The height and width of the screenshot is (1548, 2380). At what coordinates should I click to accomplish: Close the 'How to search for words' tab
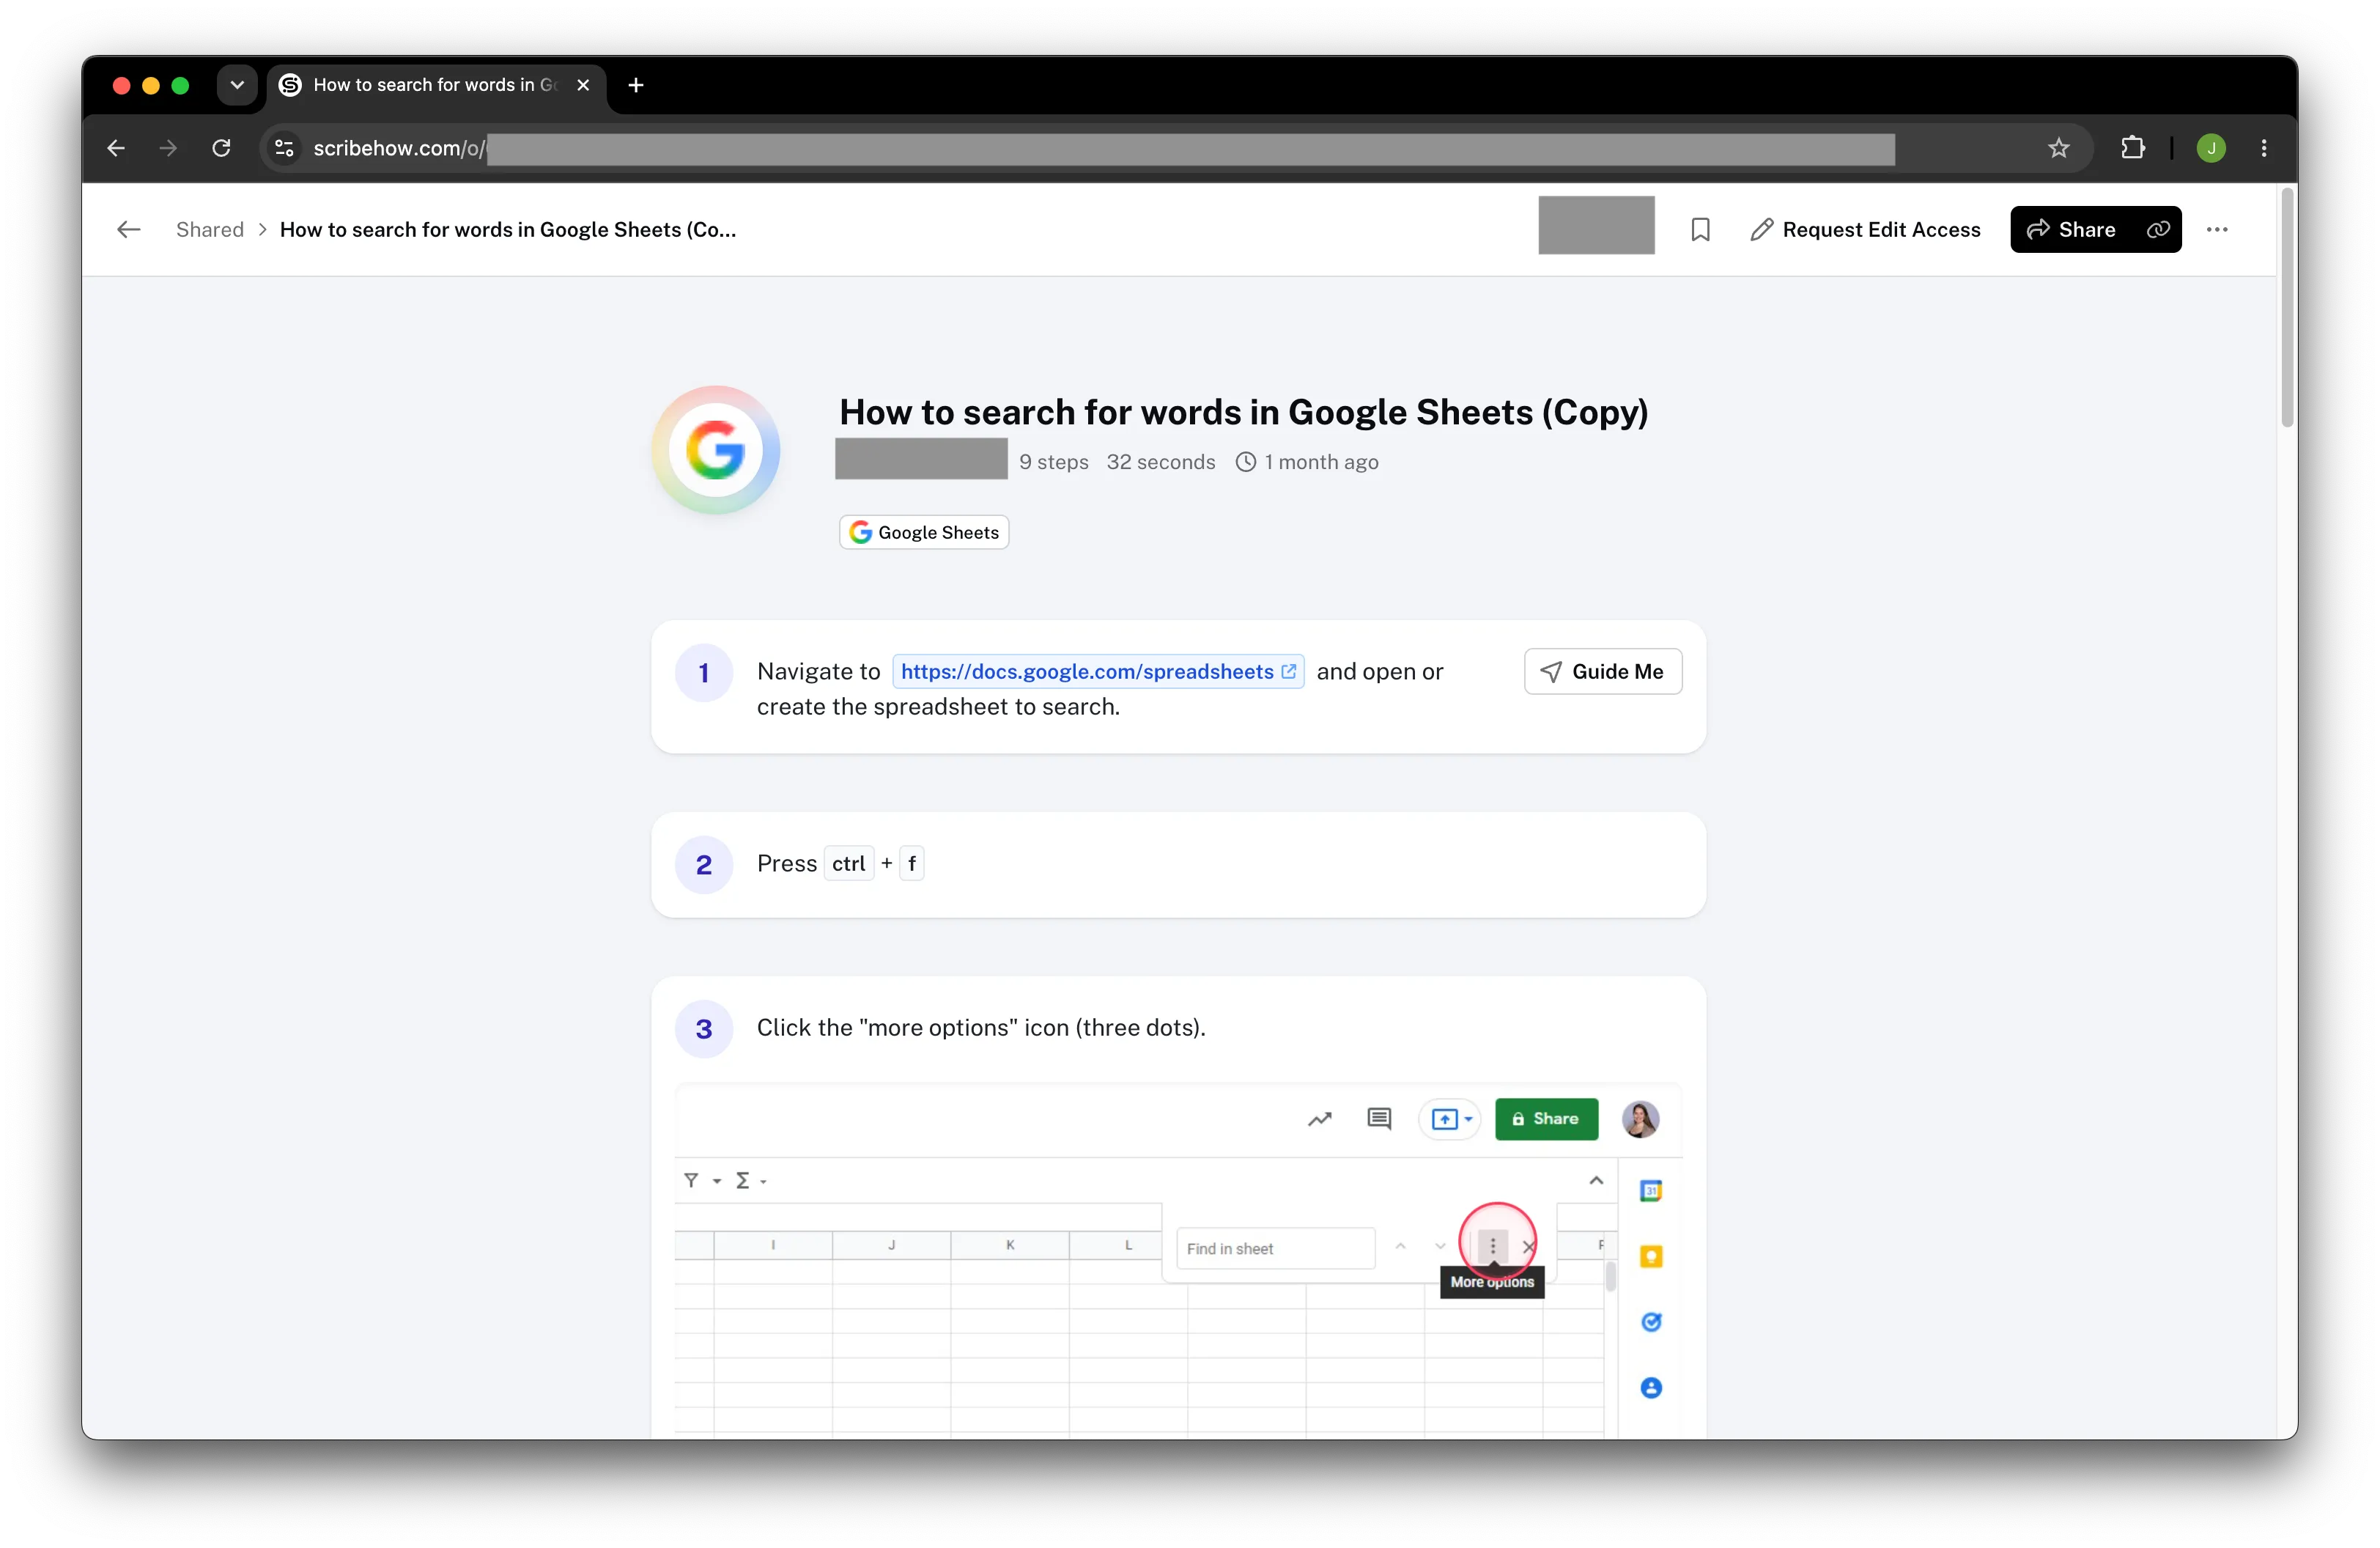583,85
